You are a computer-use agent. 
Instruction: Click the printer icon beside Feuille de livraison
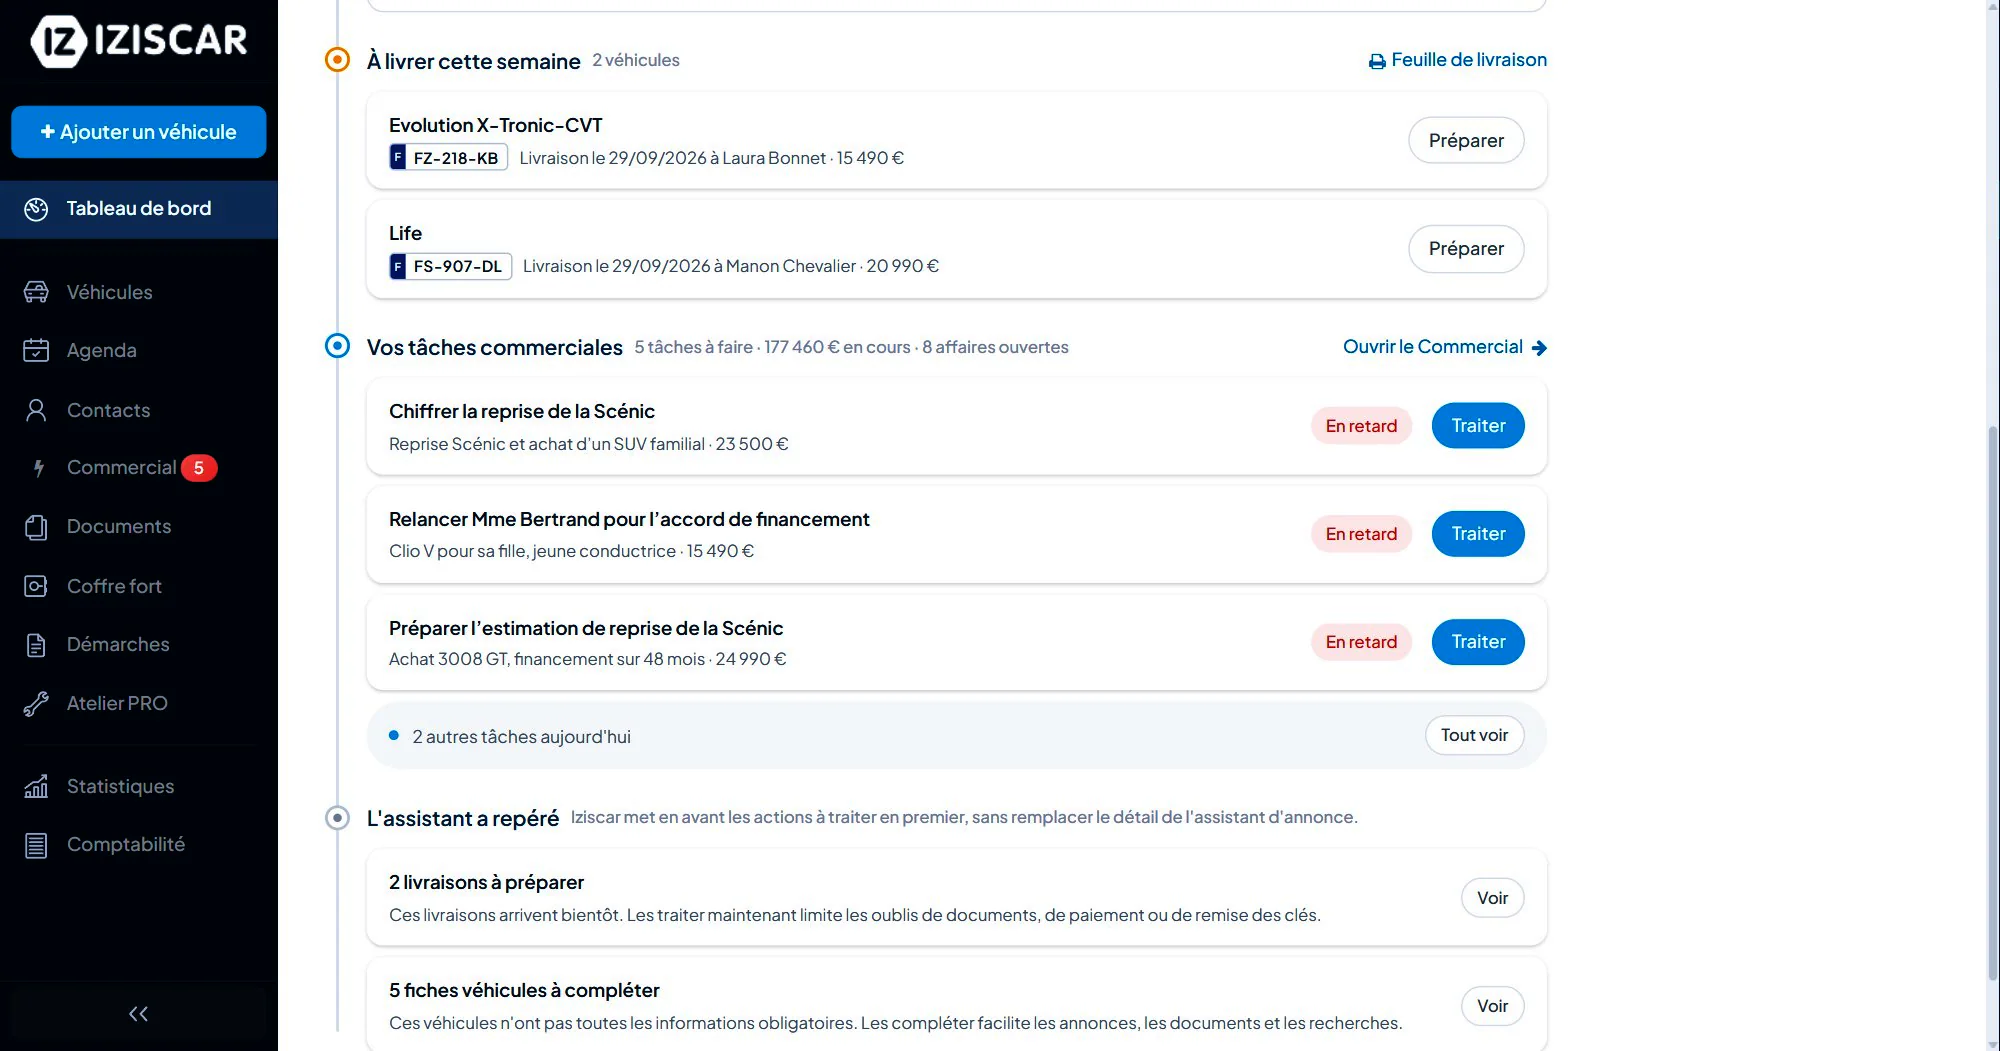pyautogui.click(x=1377, y=61)
